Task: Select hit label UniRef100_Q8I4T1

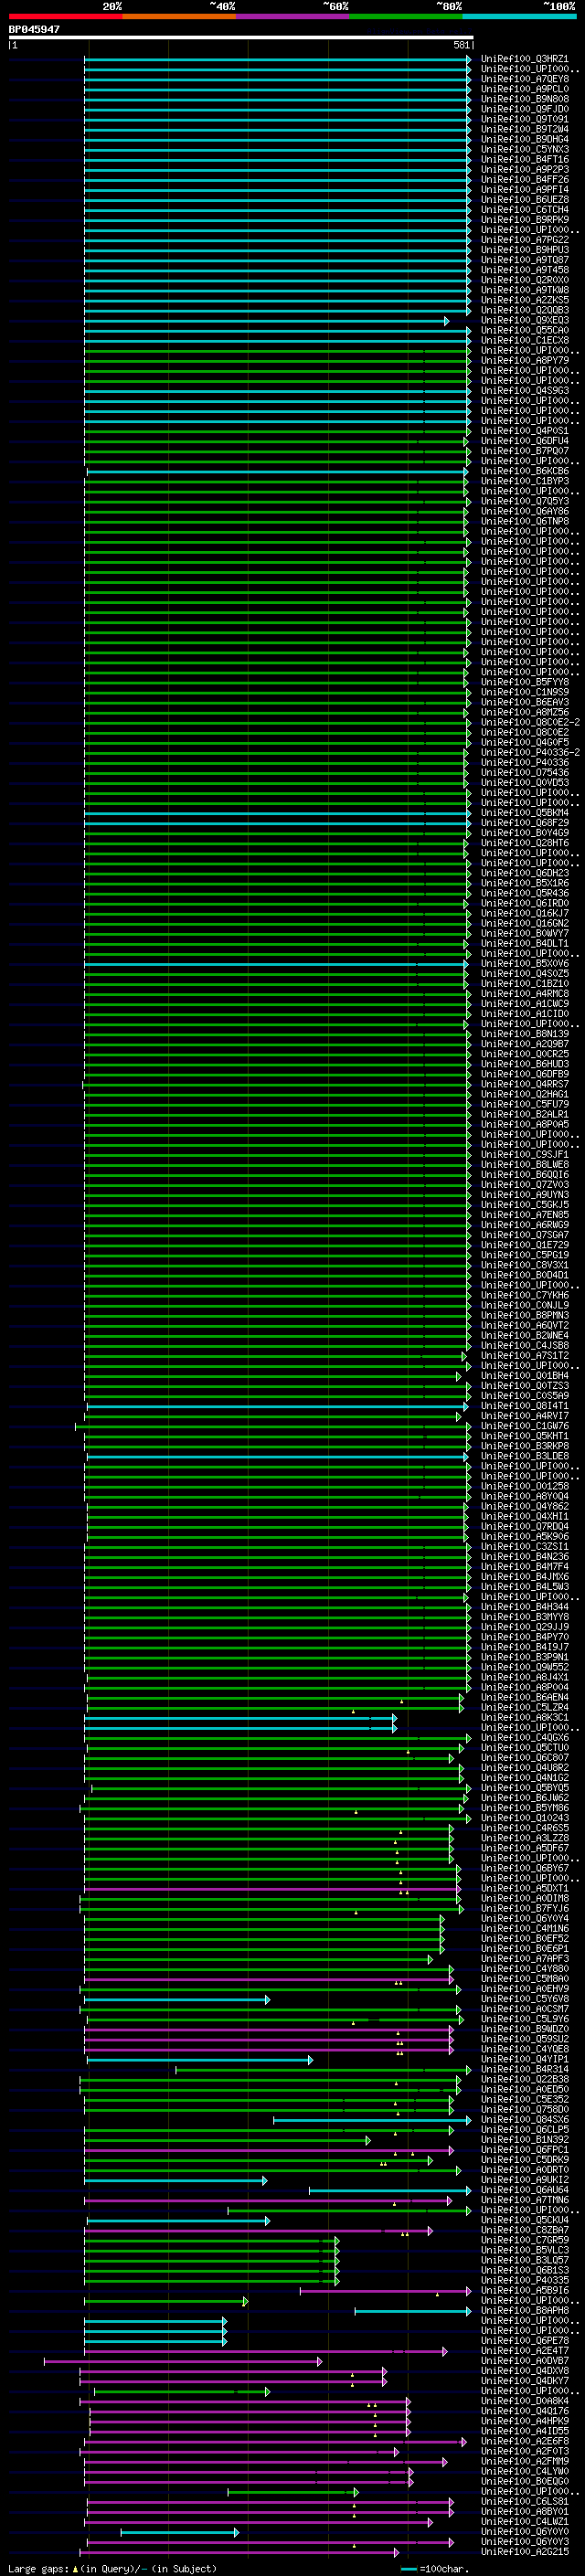Action: tap(524, 1406)
